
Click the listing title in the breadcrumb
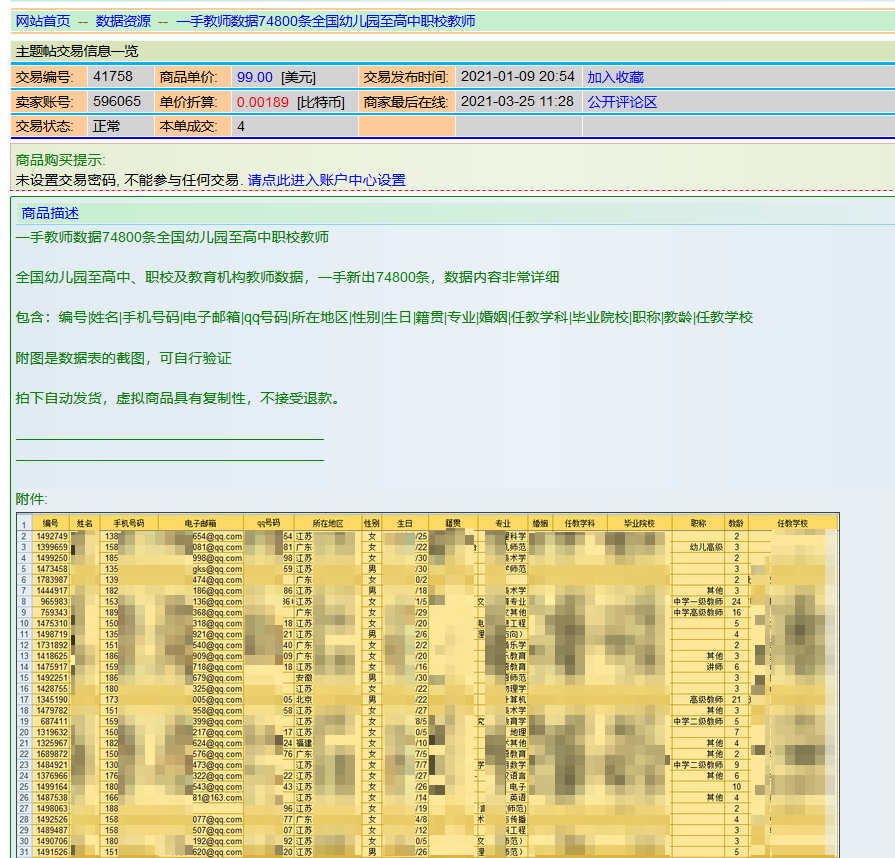[325, 21]
